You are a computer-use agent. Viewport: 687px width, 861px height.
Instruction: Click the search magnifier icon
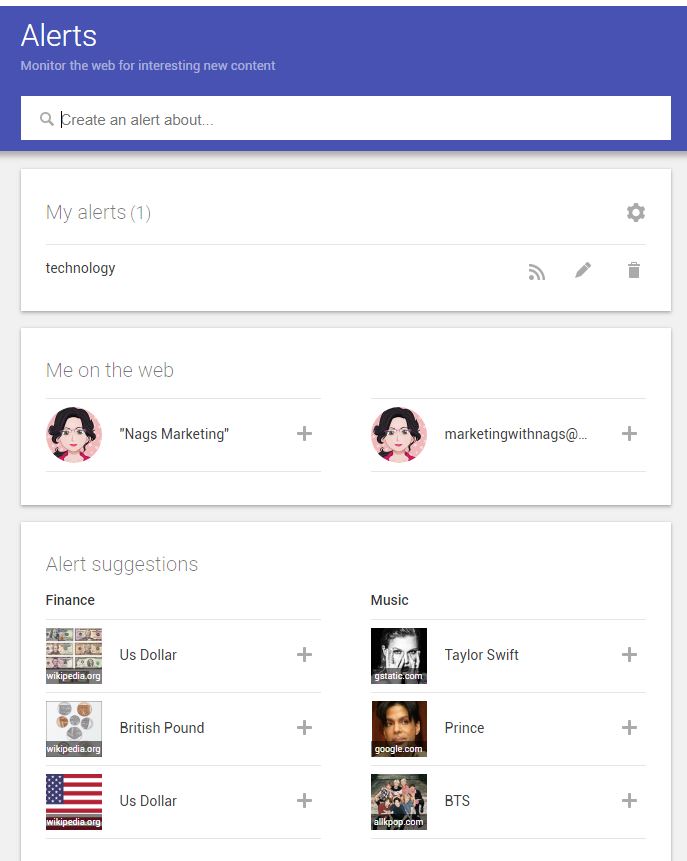coord(47,119)
